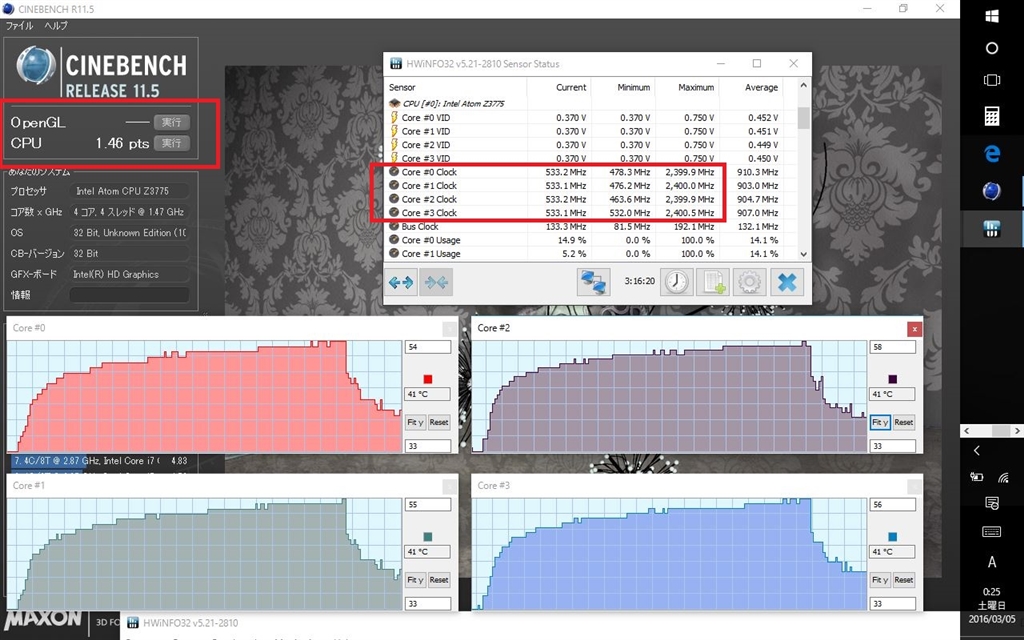1024x640 pixels.
Task: Click the Core #2 graph max value field 58
Action: [893, 347]
